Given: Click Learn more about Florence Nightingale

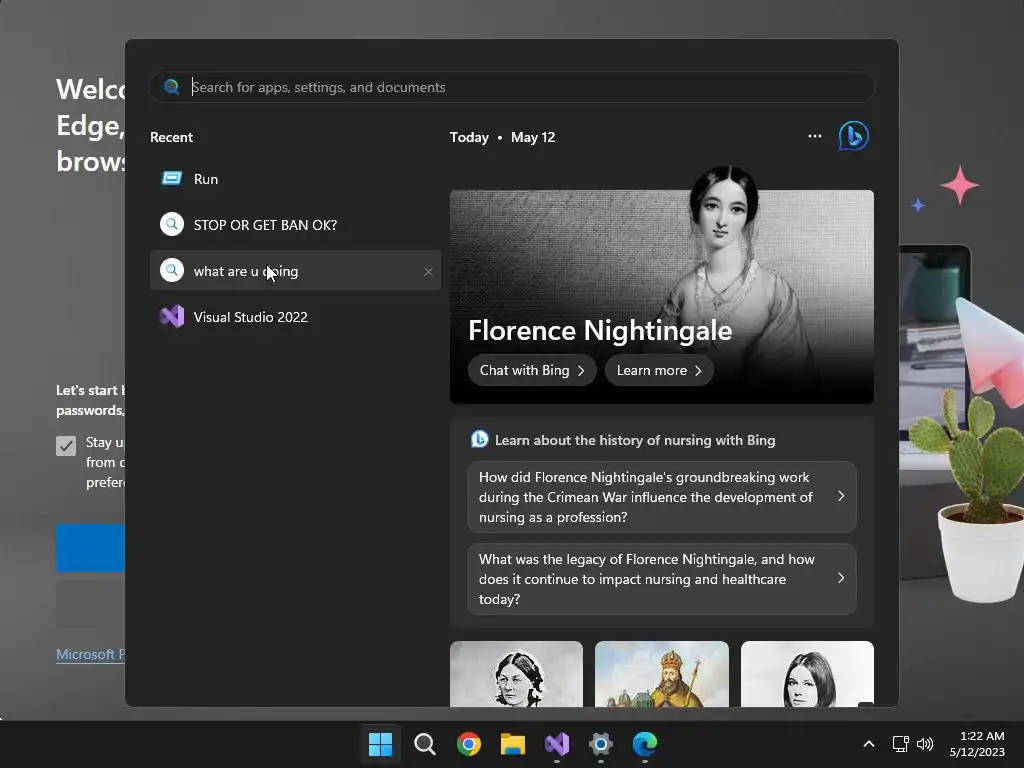Looking at the screenshot, I should point(659,370).
